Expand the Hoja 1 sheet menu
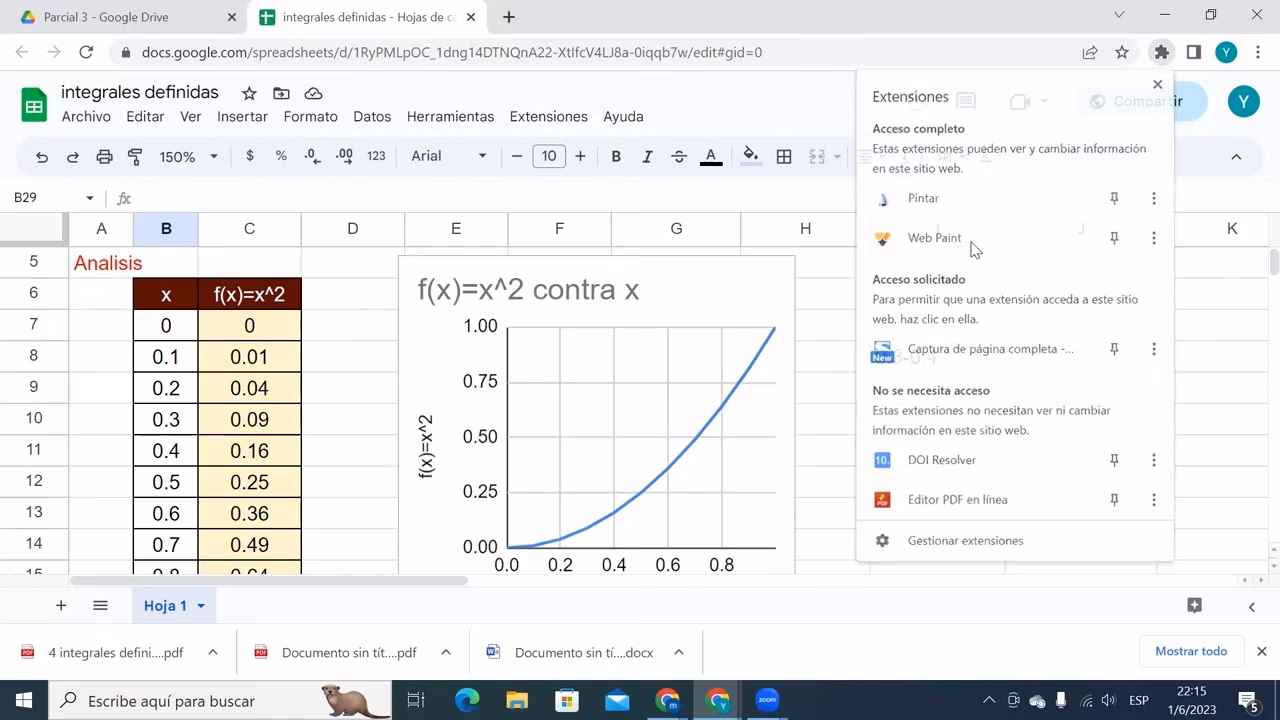 click(201, 605)
